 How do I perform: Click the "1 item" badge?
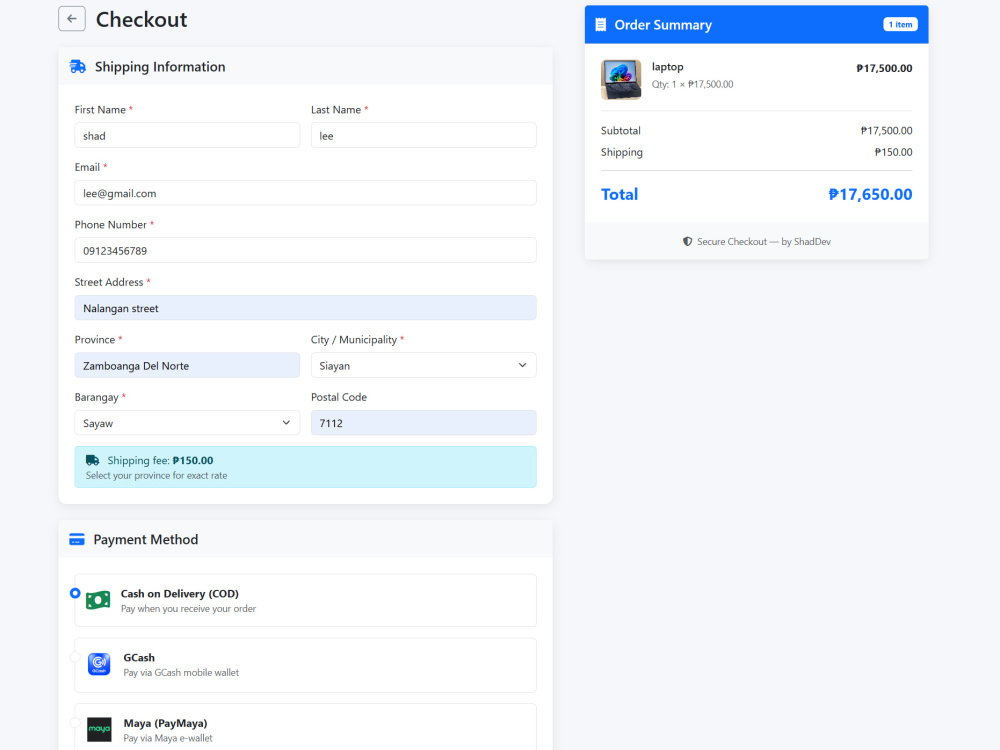point(900,24)
